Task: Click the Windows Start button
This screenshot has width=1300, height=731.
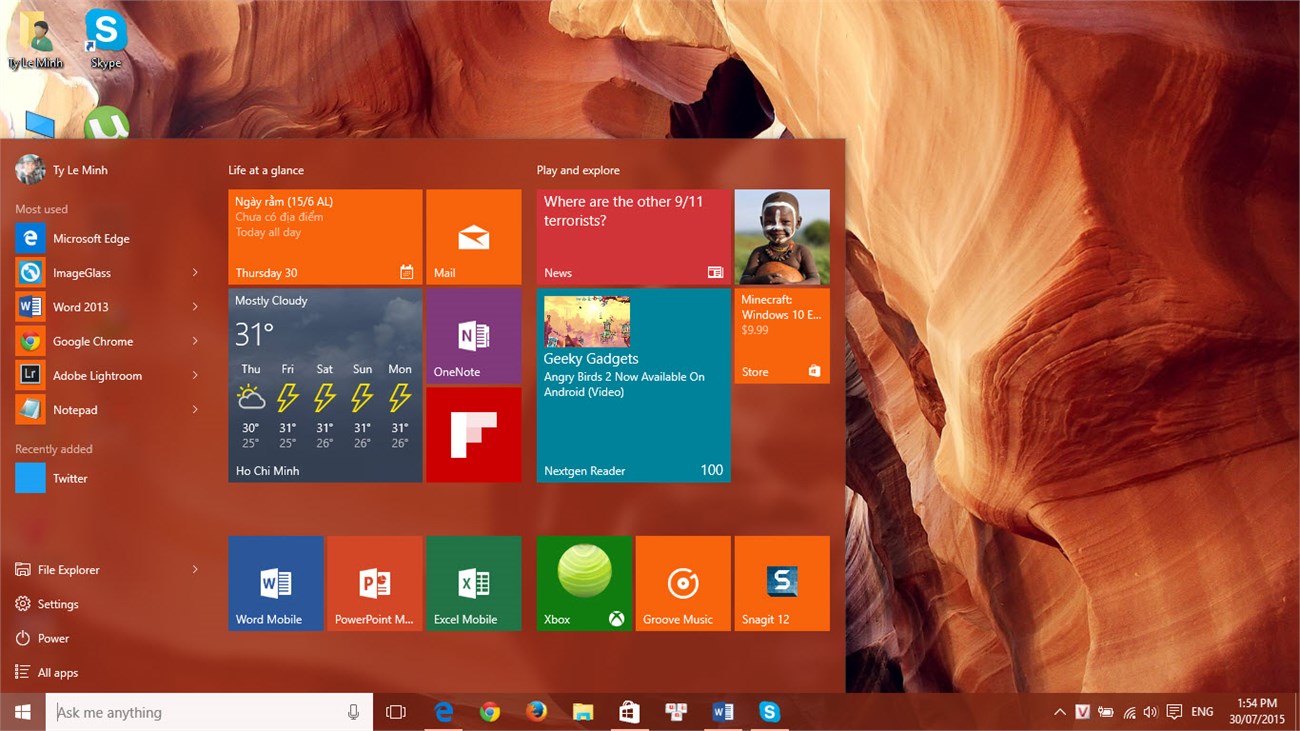Action: point(23,712)
